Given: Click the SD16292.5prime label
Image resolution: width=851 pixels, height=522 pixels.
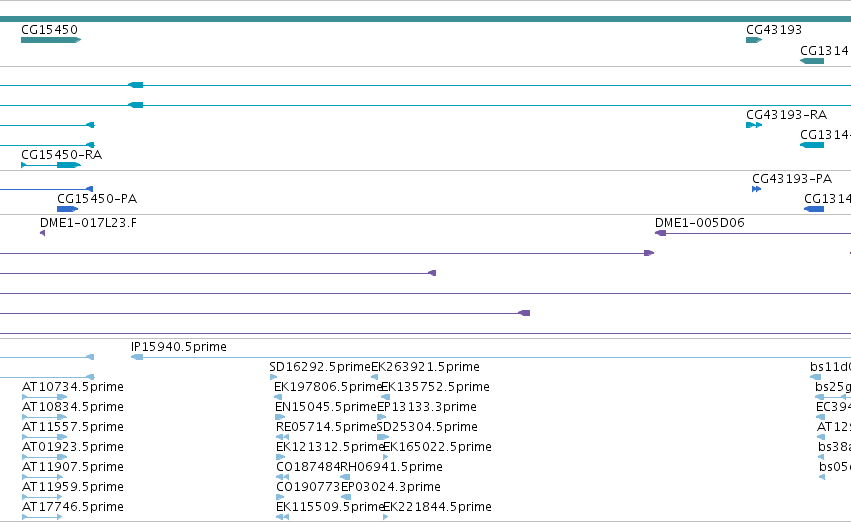Looking at the screenshot, I should click(320, 367).
